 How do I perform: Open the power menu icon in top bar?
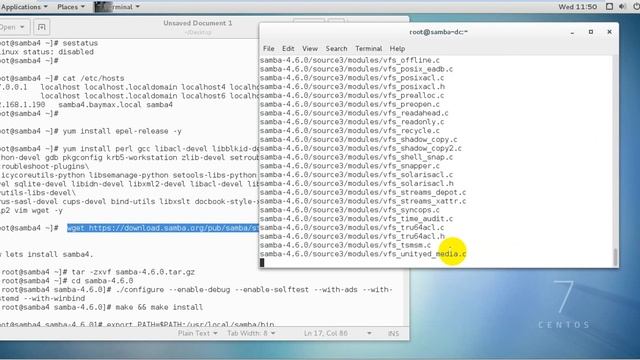coord(636,7)
